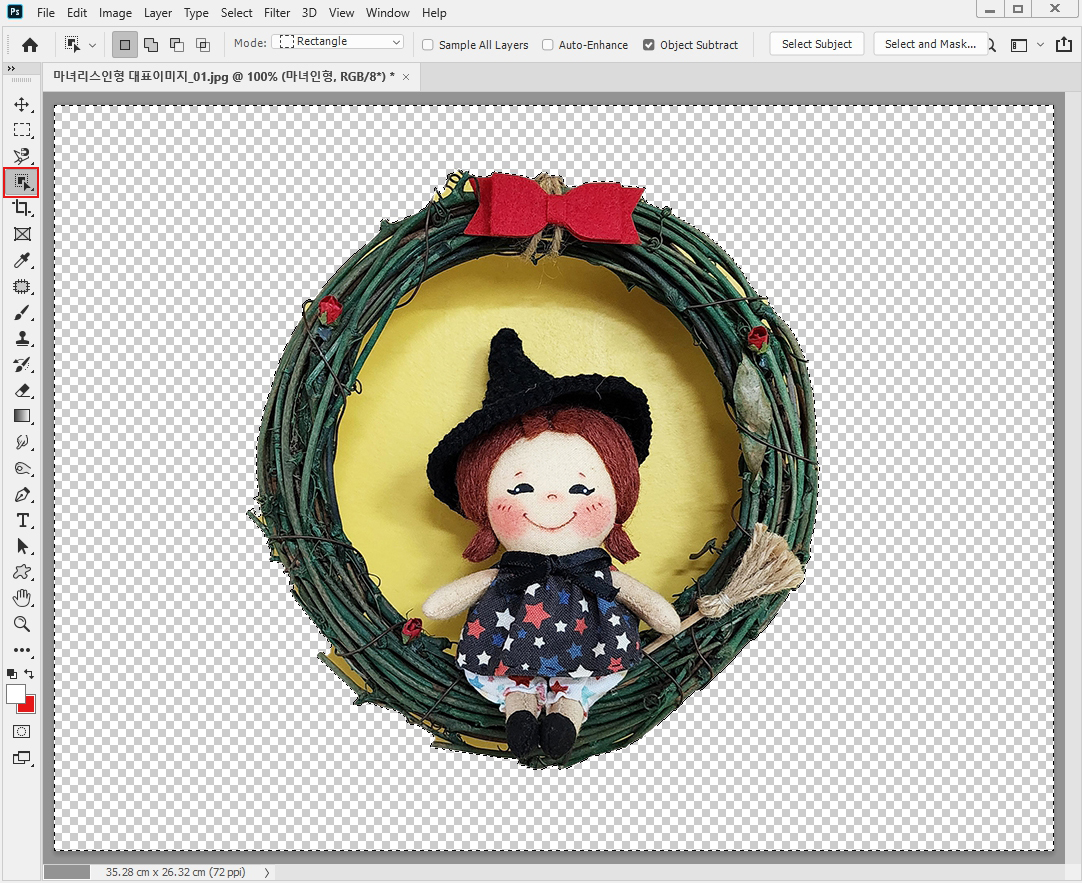Open the File menu
The height and width of the screenshot is (883, 1082).
[46, 12]
